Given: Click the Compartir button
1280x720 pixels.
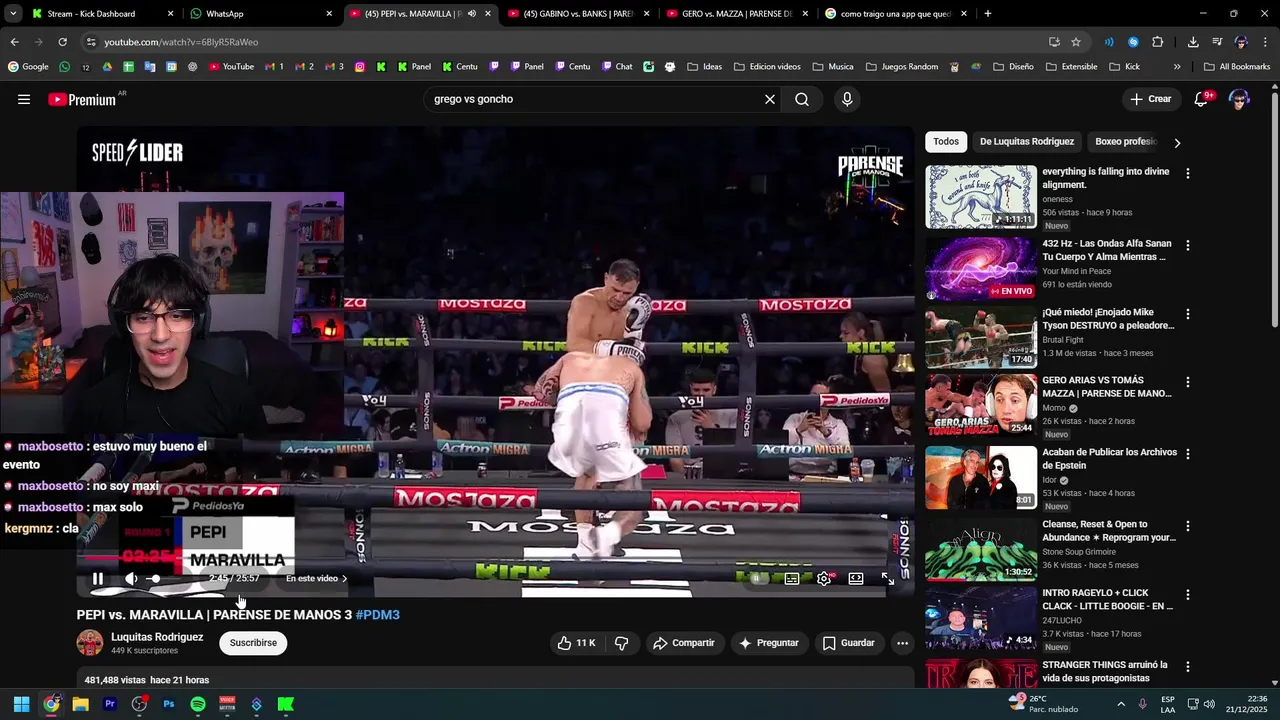Looking at the screenshot, I should click(684, 643).
